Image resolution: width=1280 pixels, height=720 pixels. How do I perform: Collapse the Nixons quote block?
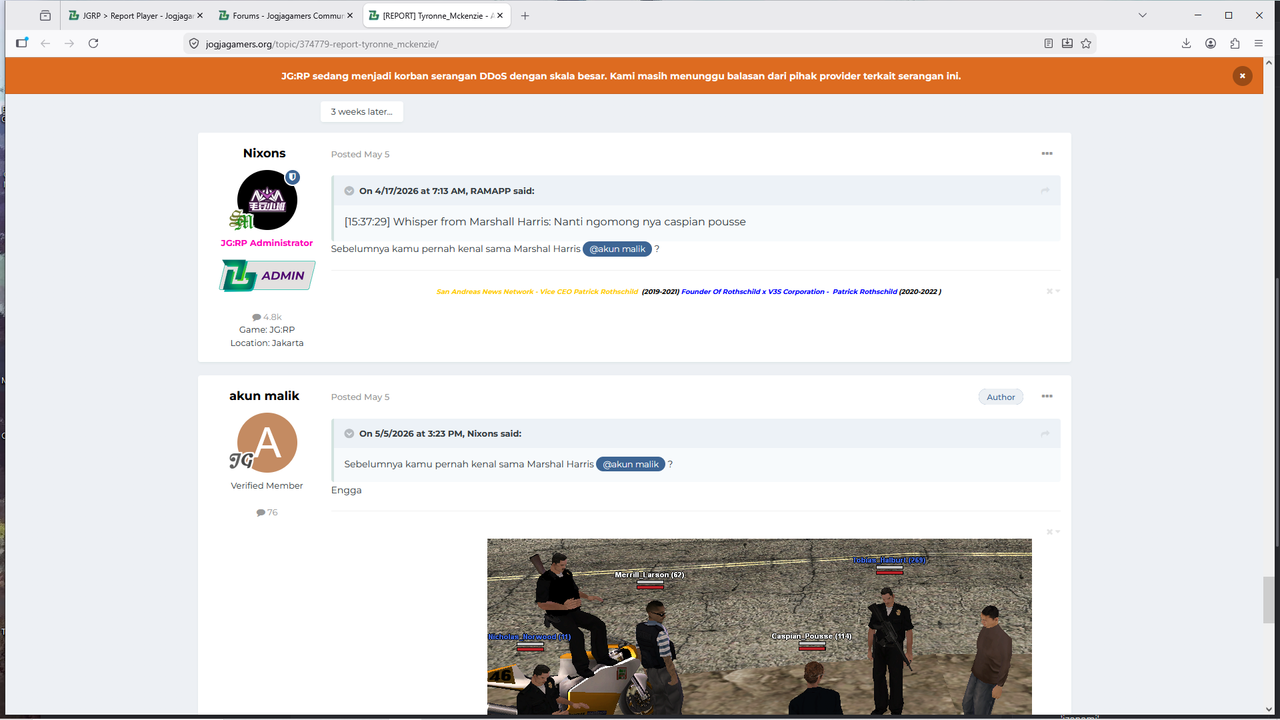click(349, 434)
